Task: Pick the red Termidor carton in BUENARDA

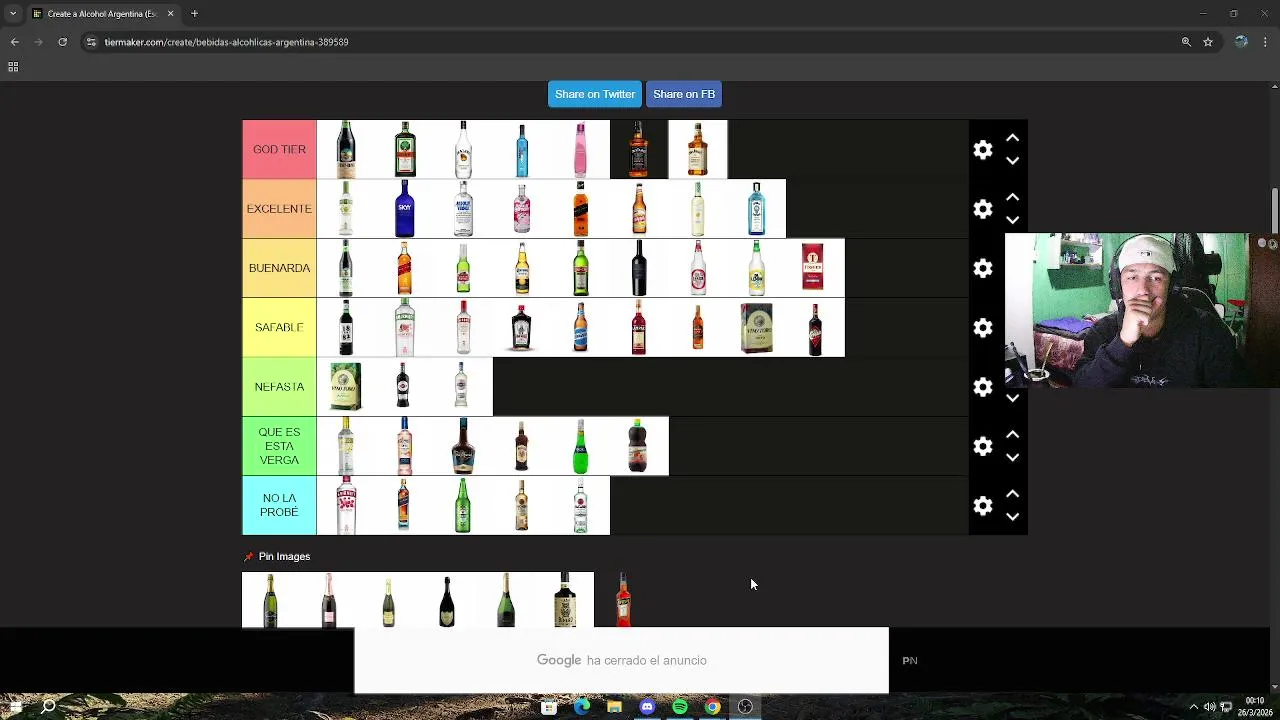Action: pyautogui.click(x=814, y=268)
